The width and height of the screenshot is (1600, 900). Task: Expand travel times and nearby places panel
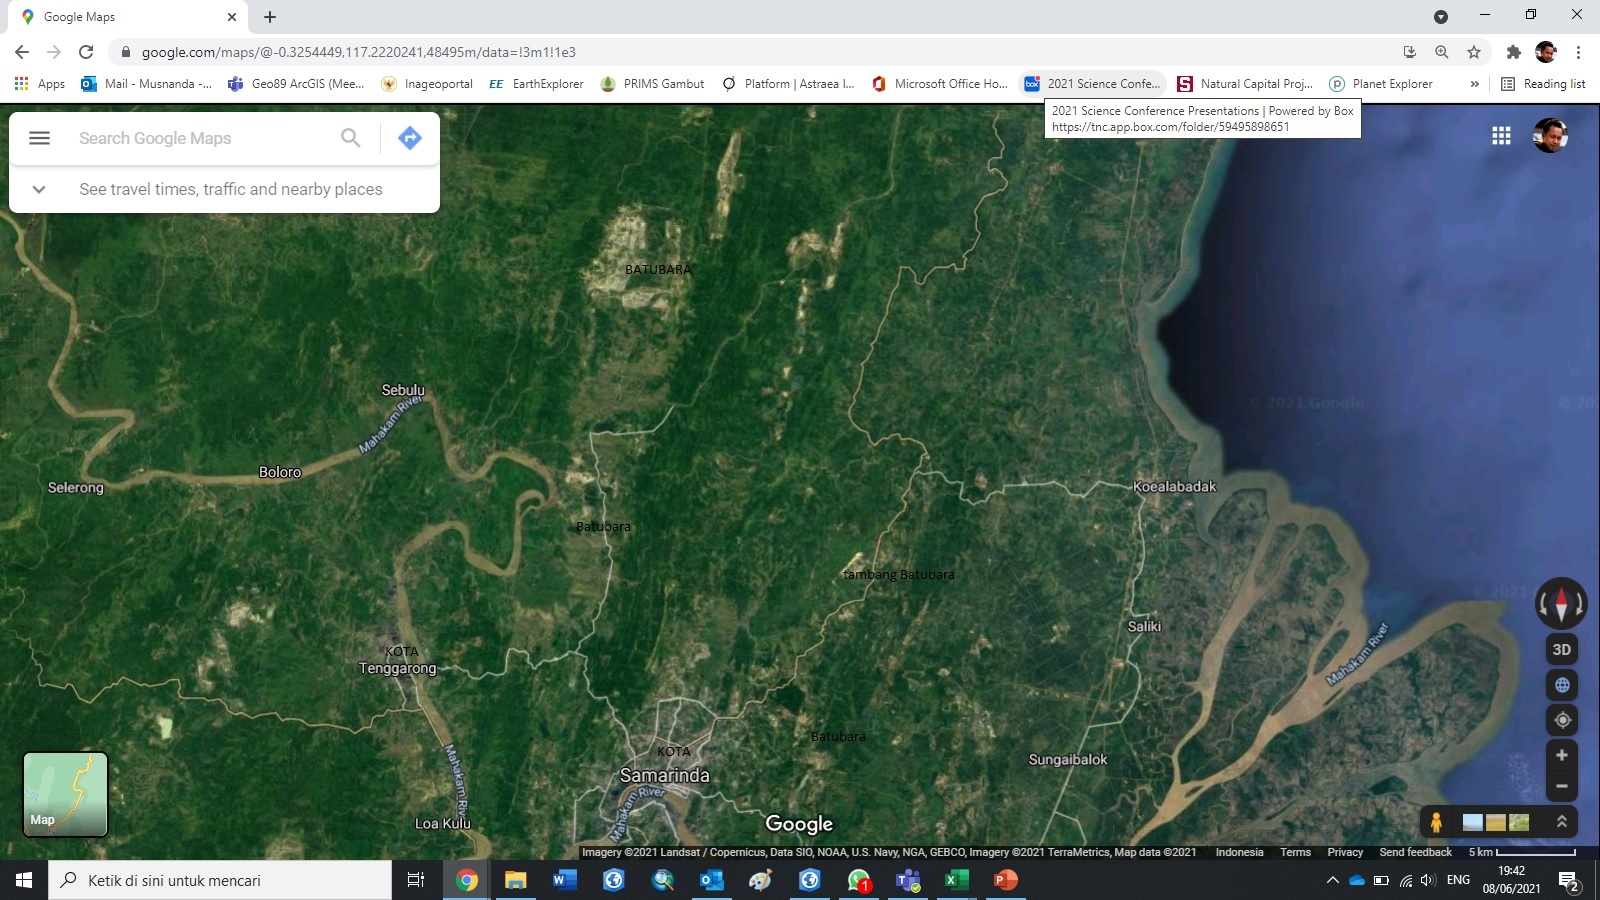point(39,189)
